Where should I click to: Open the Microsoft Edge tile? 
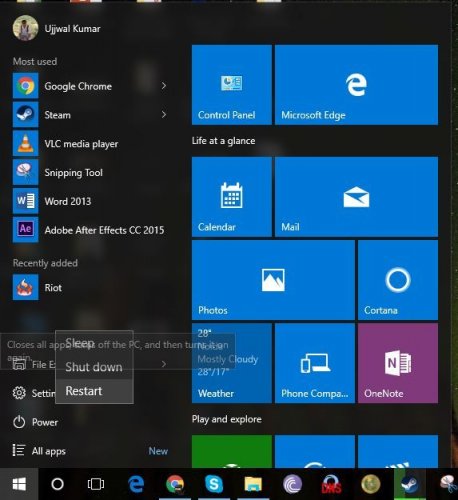coord(356,85)
